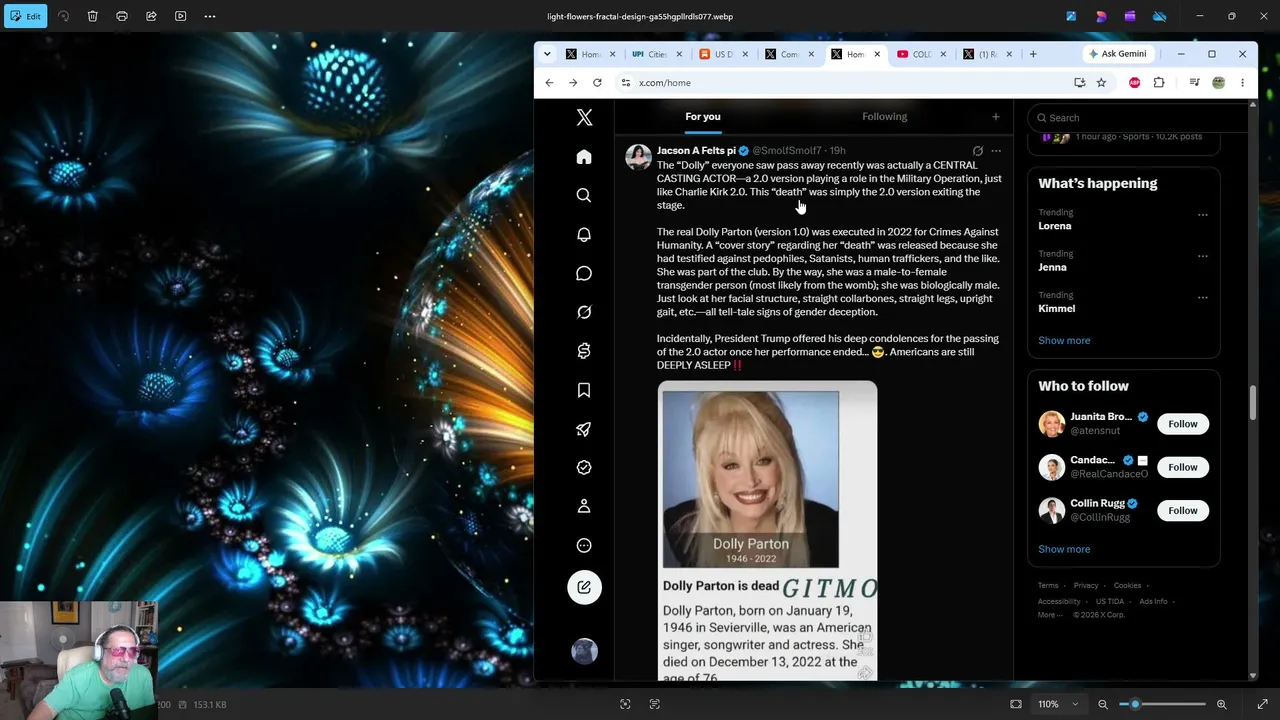The image size is (1280, 720).
Task: Enter fullscreen in Photos viewer
Action: tap(1263, 704)
